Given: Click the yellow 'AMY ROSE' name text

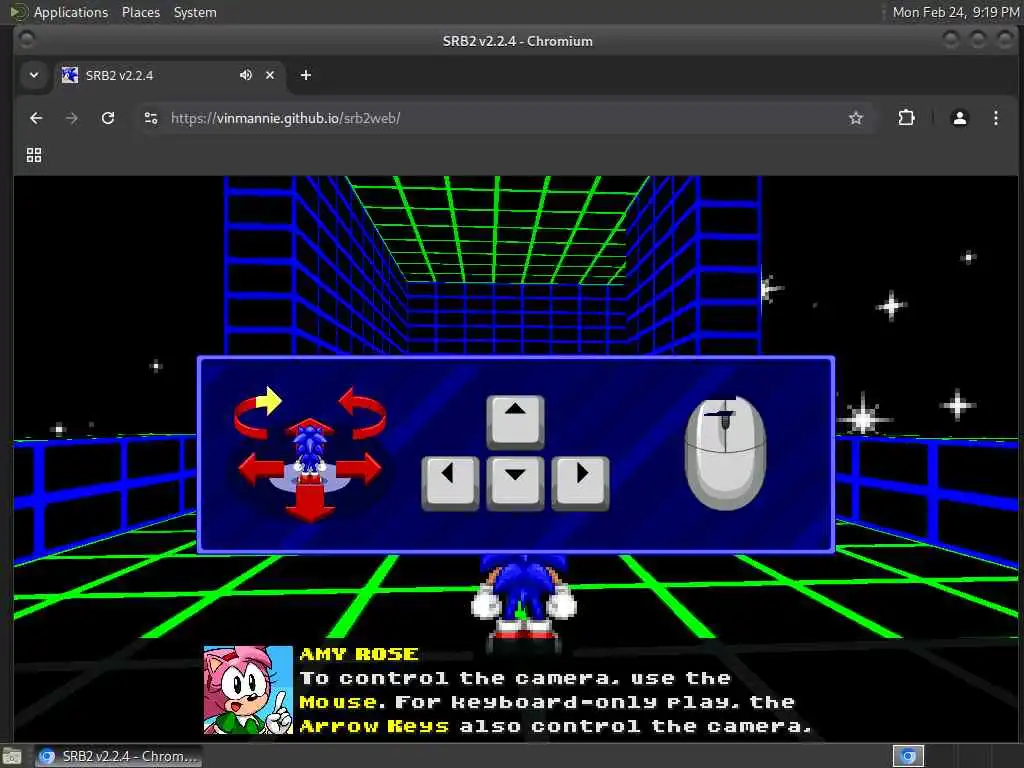Looking at the screenshot, I should 359,654.
